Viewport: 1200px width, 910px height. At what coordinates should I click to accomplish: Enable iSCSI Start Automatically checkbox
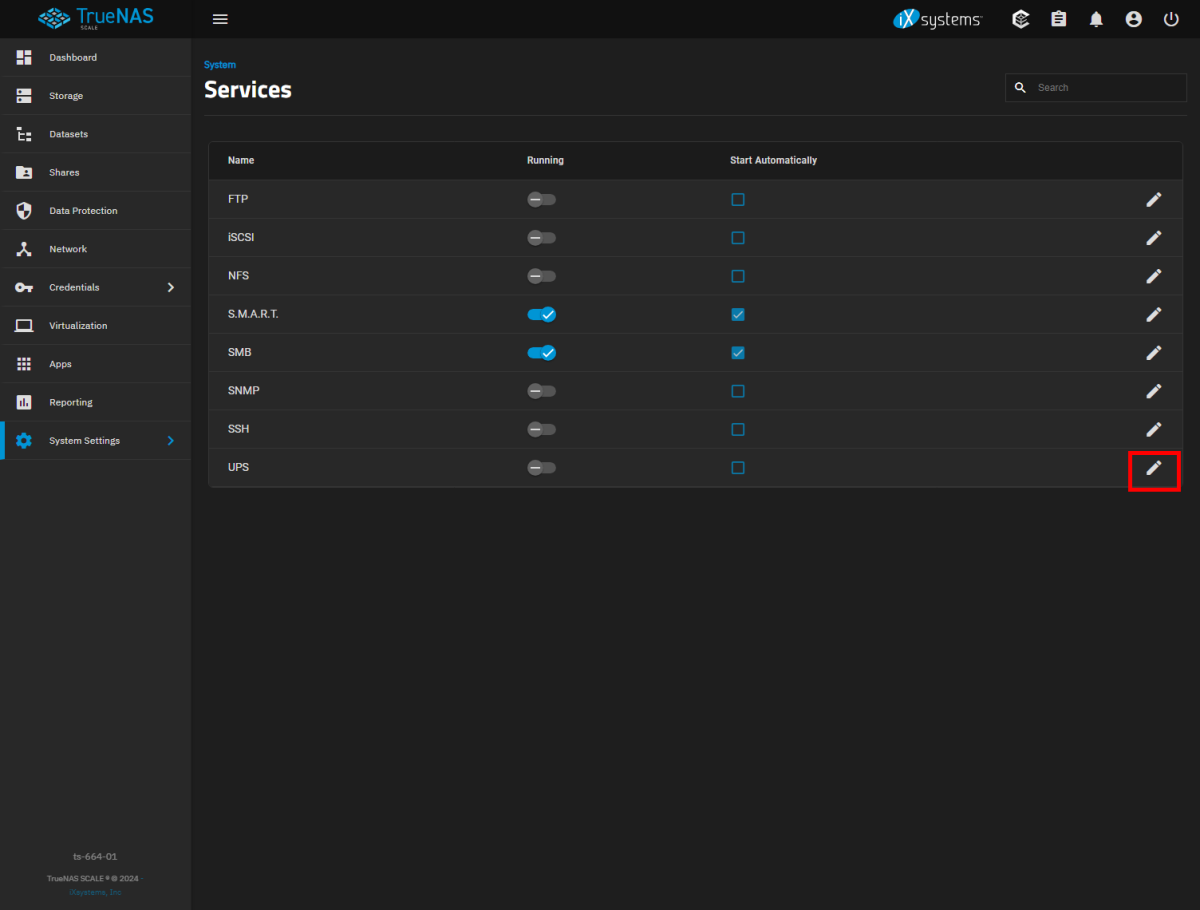click(x=738, y=237)
